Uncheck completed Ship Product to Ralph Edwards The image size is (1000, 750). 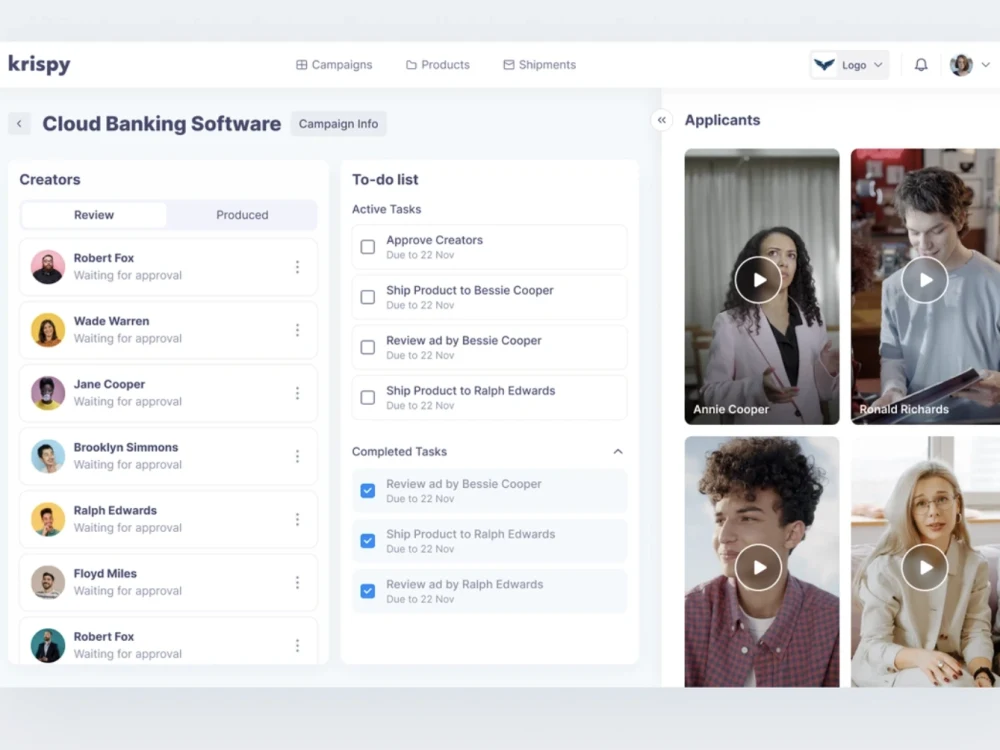(368, 541)
